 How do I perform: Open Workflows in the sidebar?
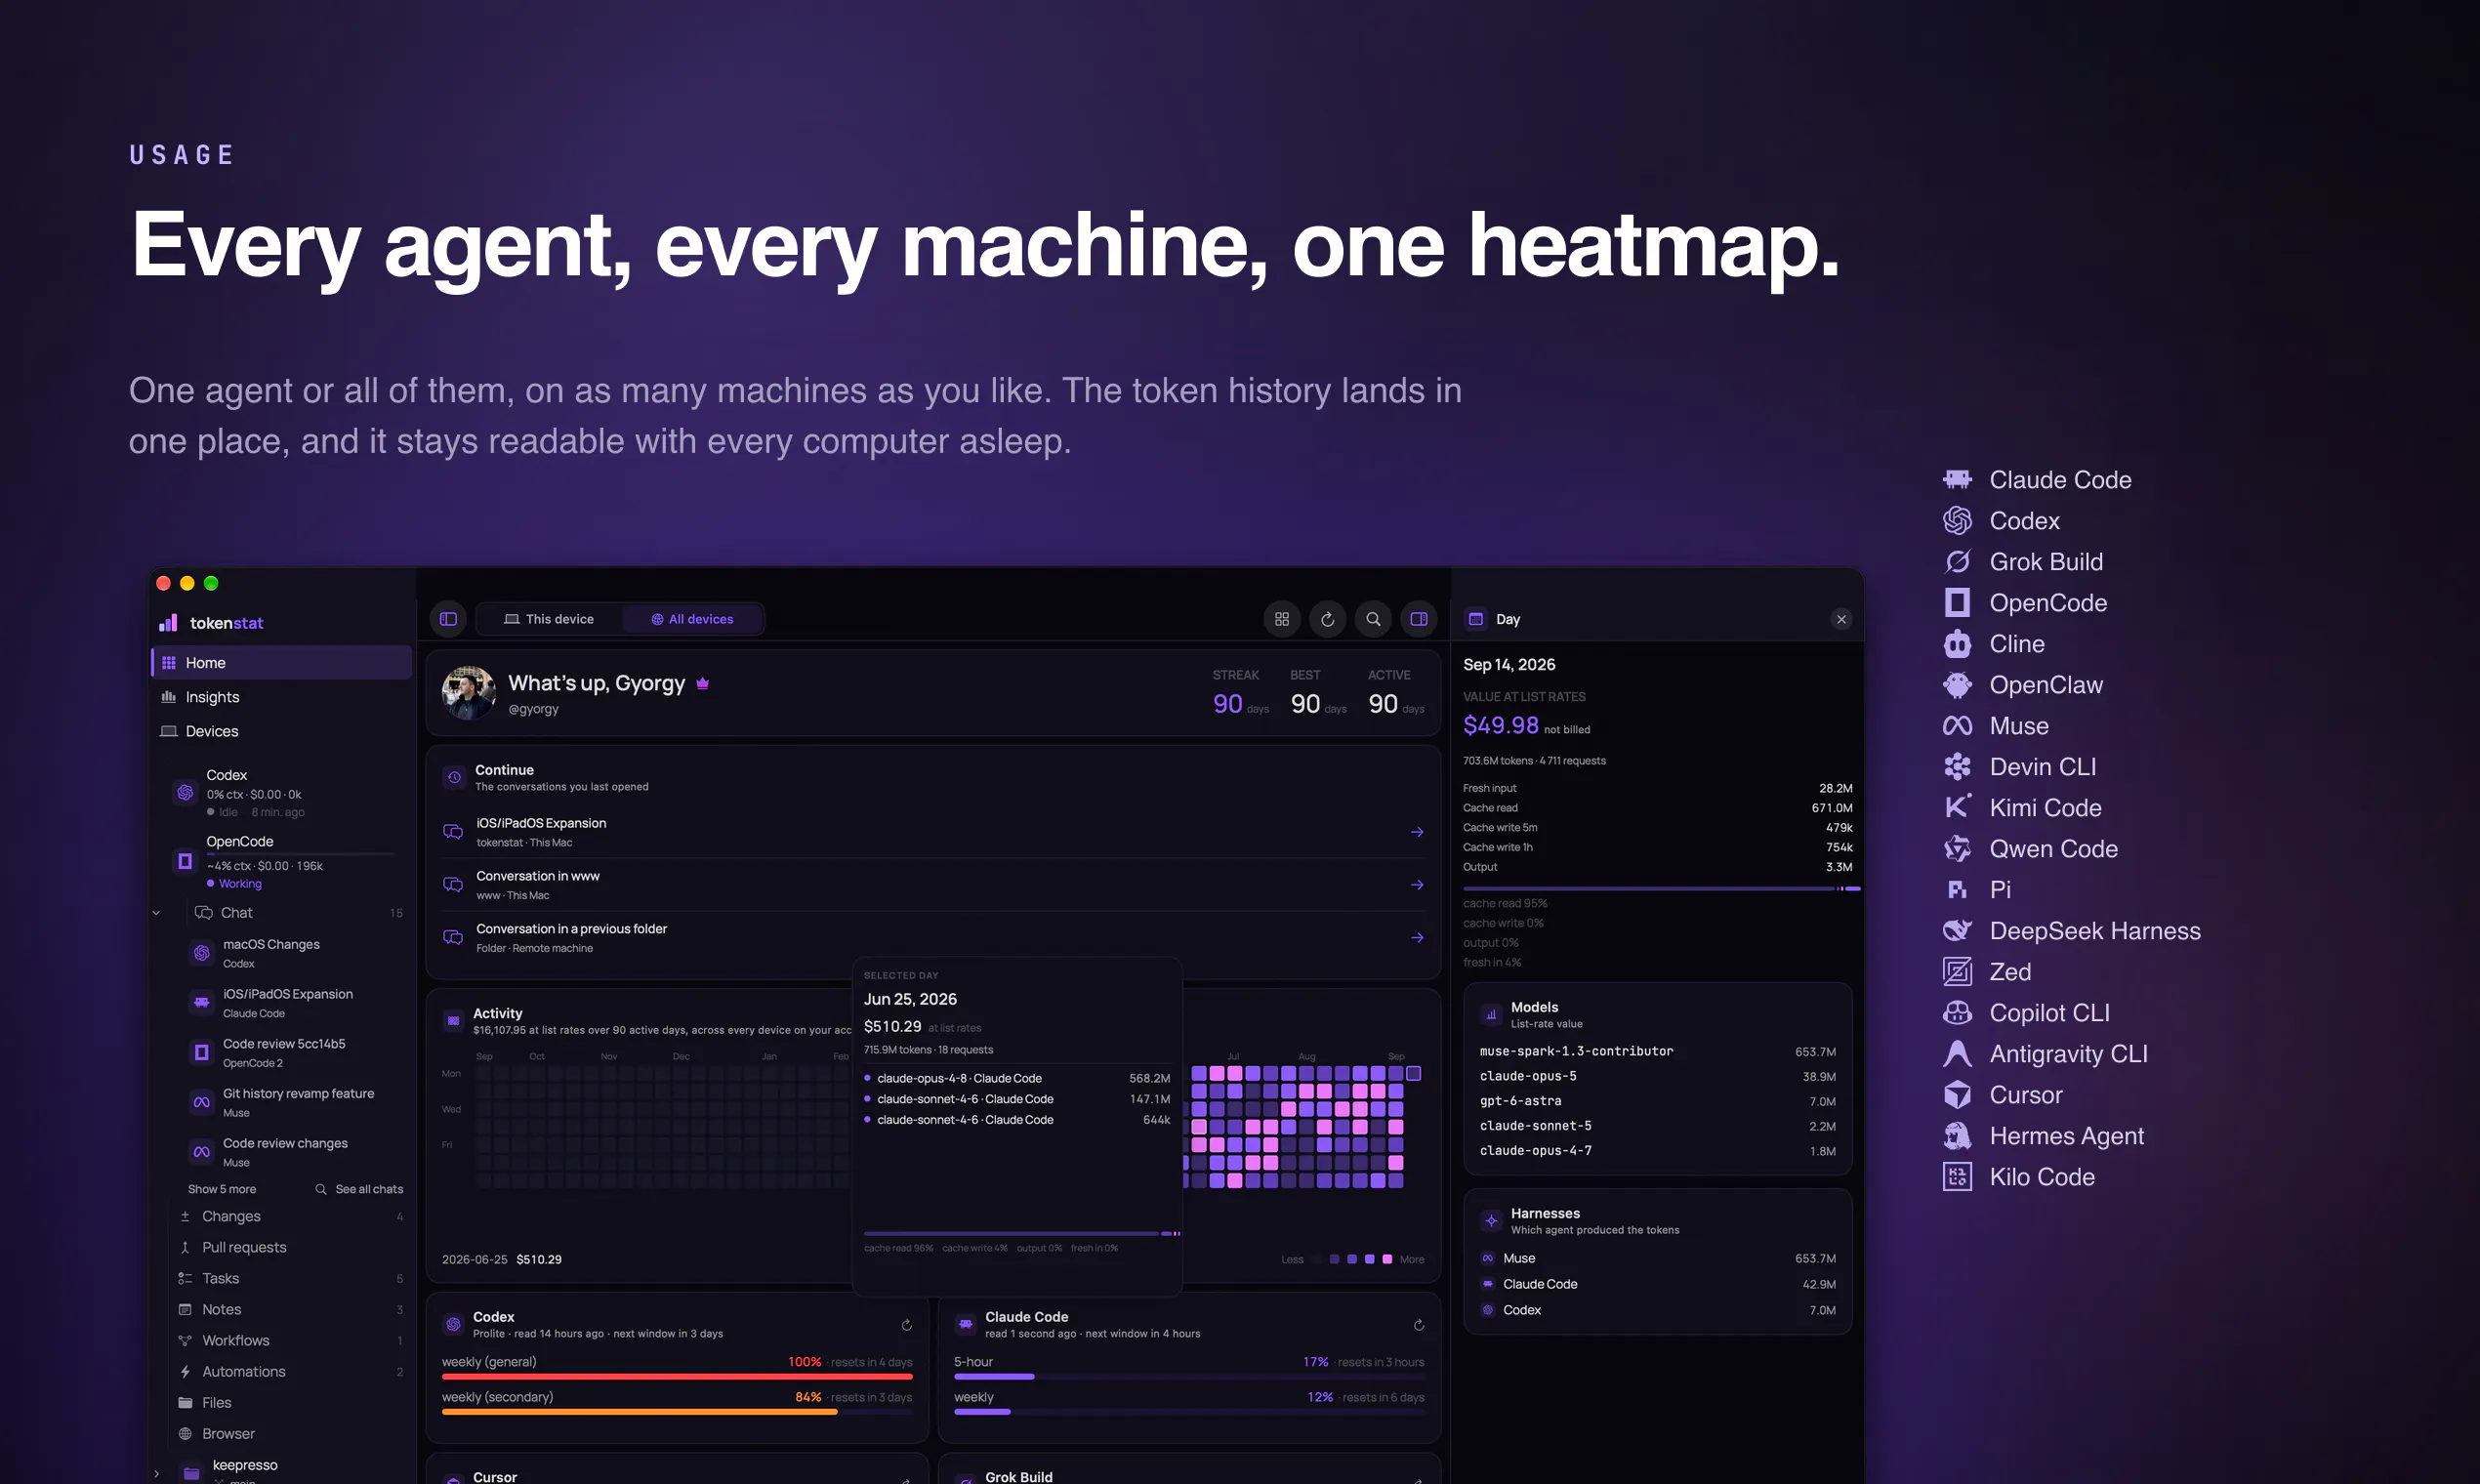(290, 1340)
